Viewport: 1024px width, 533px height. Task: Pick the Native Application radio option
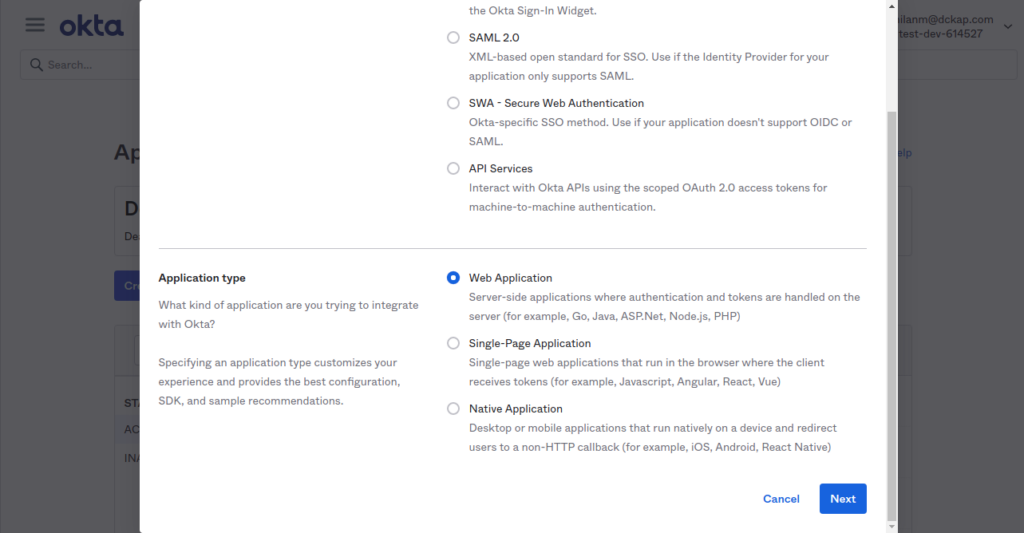[453, 409]
